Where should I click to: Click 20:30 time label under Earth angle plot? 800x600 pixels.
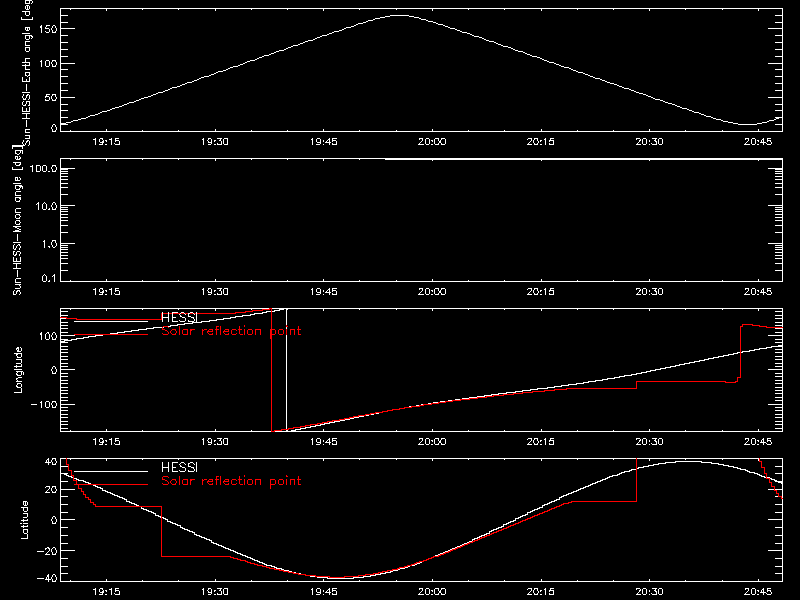[649, 141]
